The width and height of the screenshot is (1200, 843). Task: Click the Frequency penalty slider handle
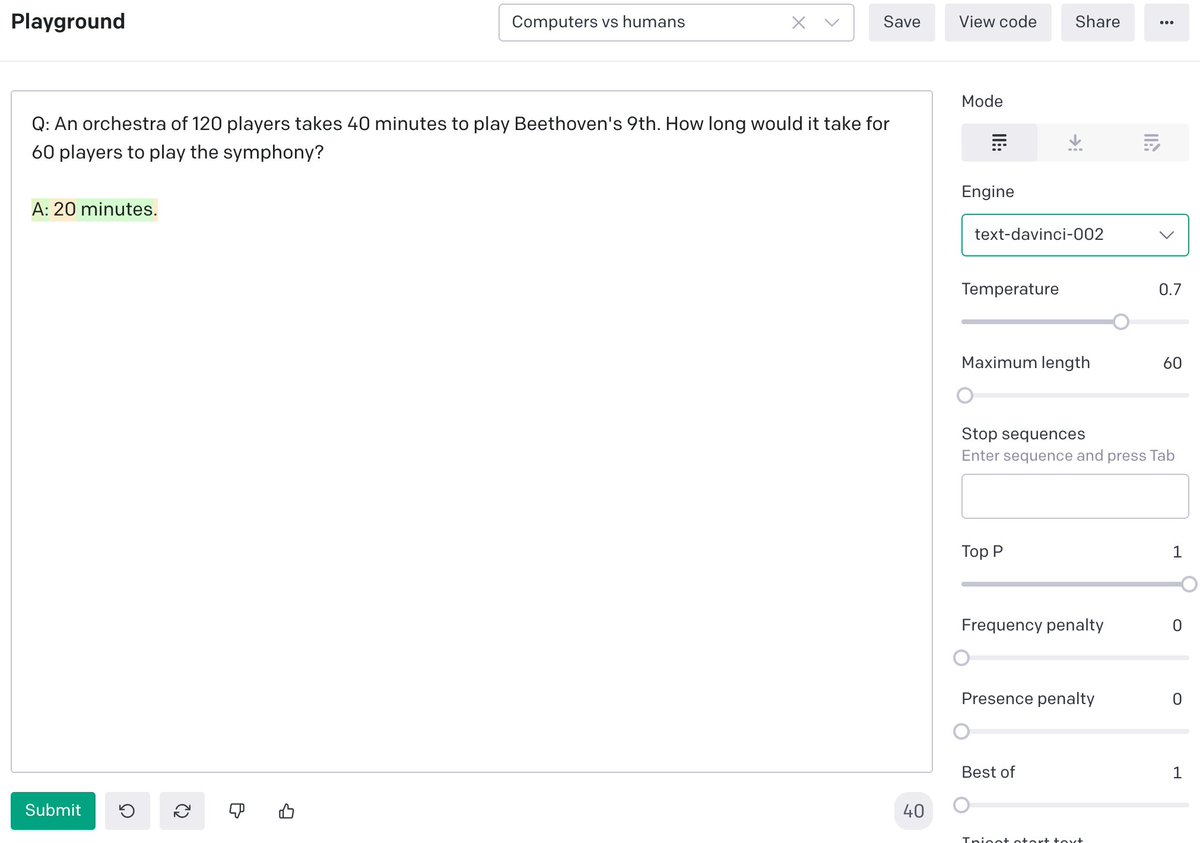[962, 658]
